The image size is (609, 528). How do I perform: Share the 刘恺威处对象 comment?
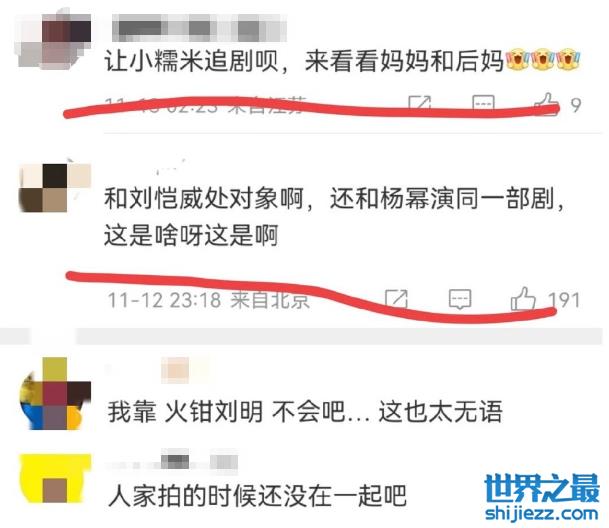click(396, 300)
